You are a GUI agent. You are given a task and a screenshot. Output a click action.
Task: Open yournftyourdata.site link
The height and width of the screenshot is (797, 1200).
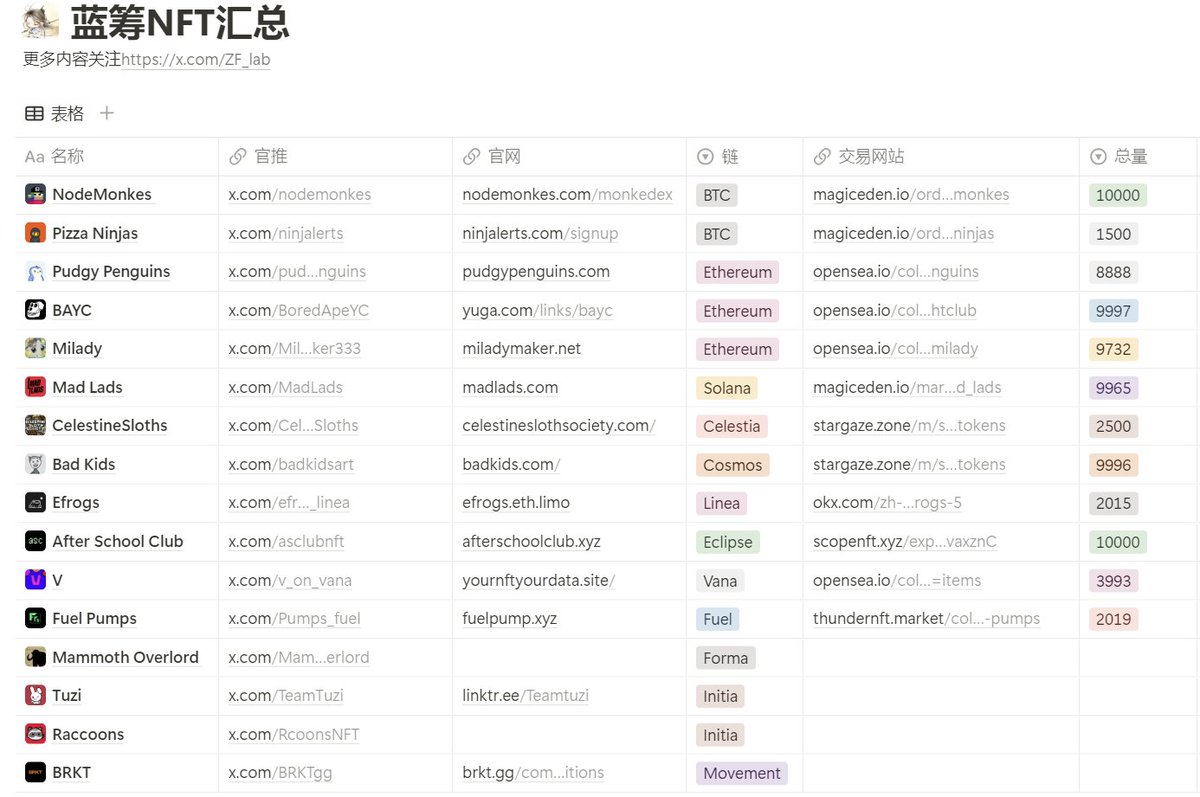(538, 580)
